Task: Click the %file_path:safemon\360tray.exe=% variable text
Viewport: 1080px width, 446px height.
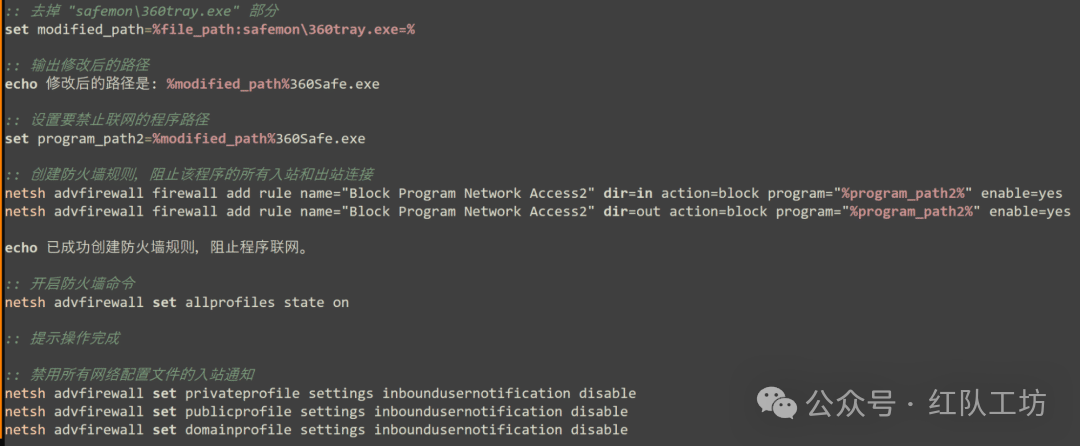Action: point(284,30)
